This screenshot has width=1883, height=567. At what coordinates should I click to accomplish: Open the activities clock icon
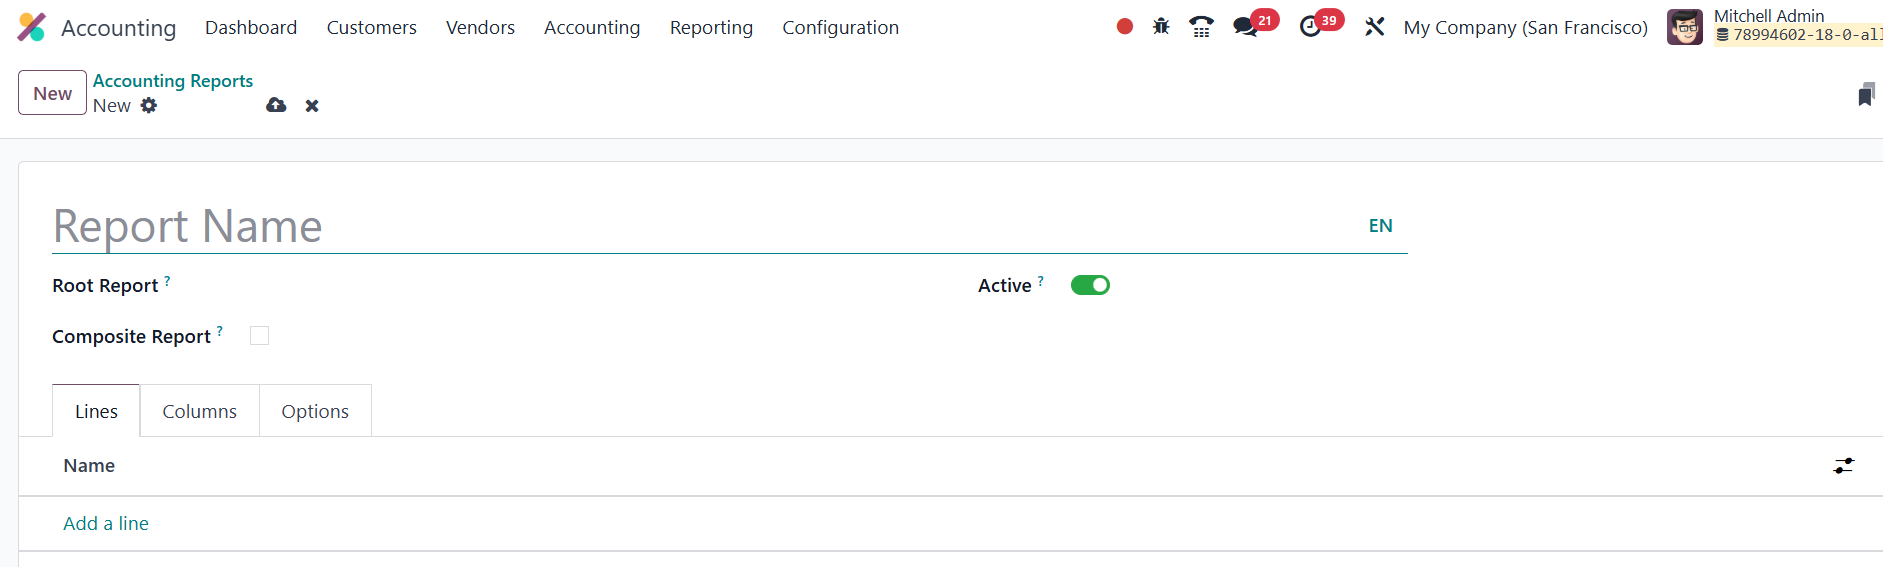tap(1310, 27)
